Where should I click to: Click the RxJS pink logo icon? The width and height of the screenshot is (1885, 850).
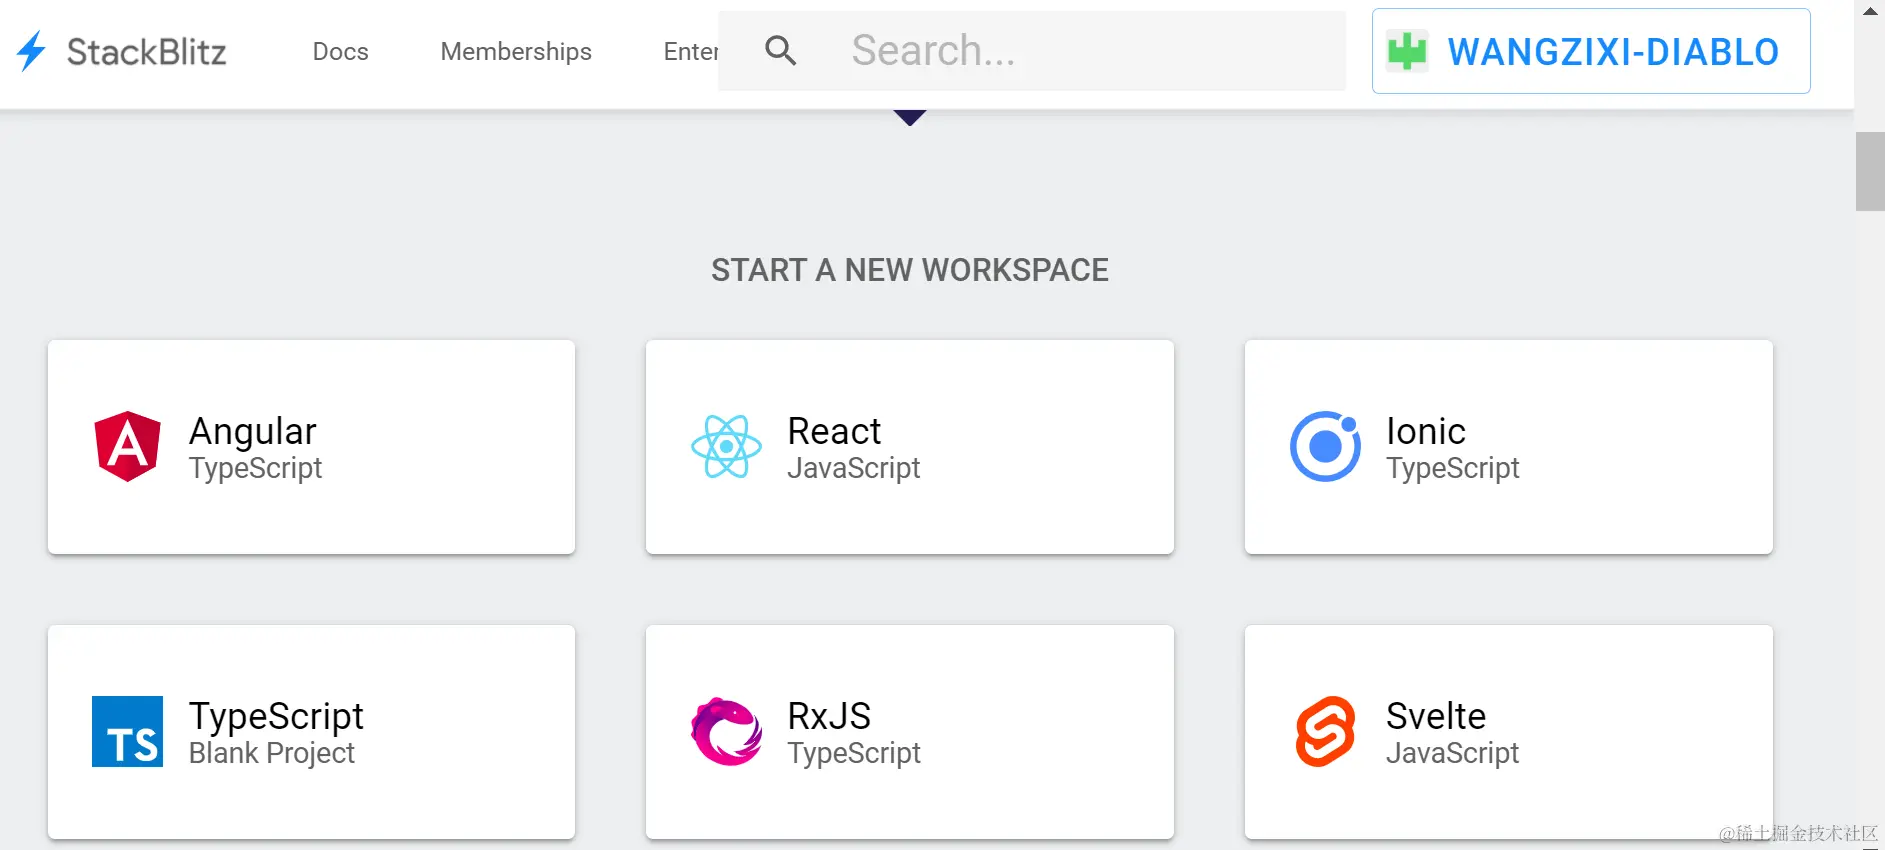(x=726, y=731)
